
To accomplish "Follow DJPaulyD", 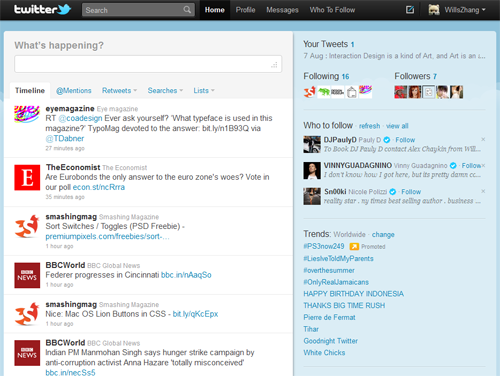I will [x=405, y=140].
